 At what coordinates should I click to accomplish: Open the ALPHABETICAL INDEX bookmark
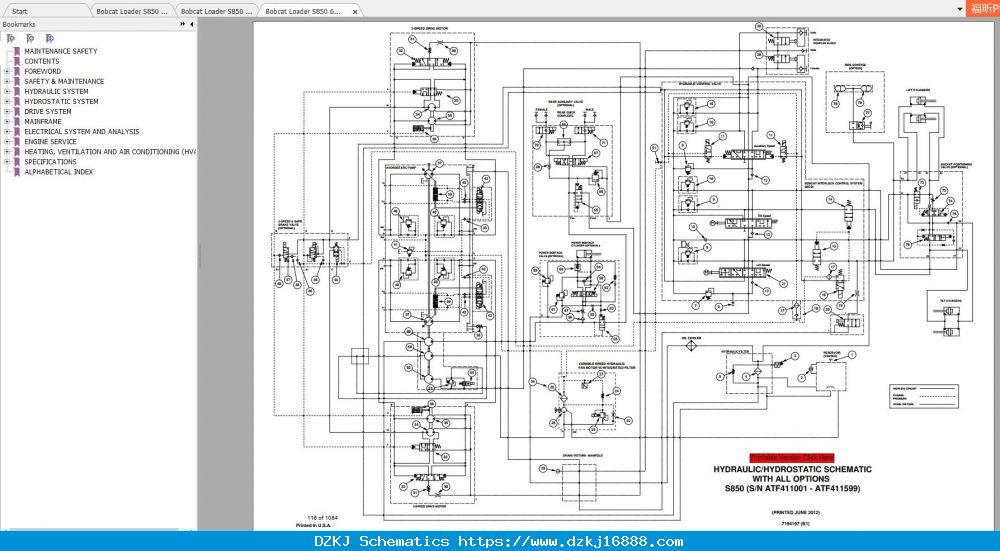[x=59, y=172]
